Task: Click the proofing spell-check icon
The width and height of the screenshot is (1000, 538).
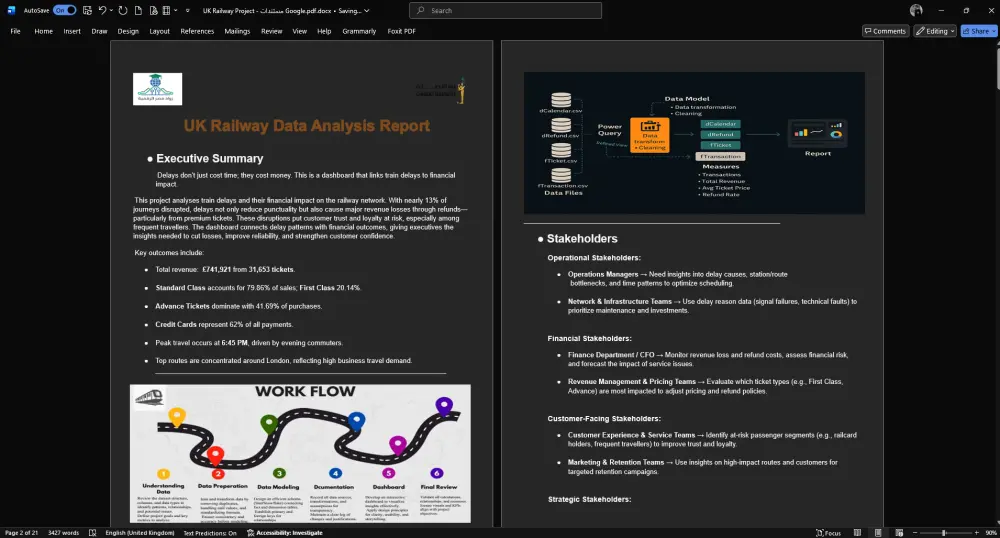Action: click(x=92, y=533)
